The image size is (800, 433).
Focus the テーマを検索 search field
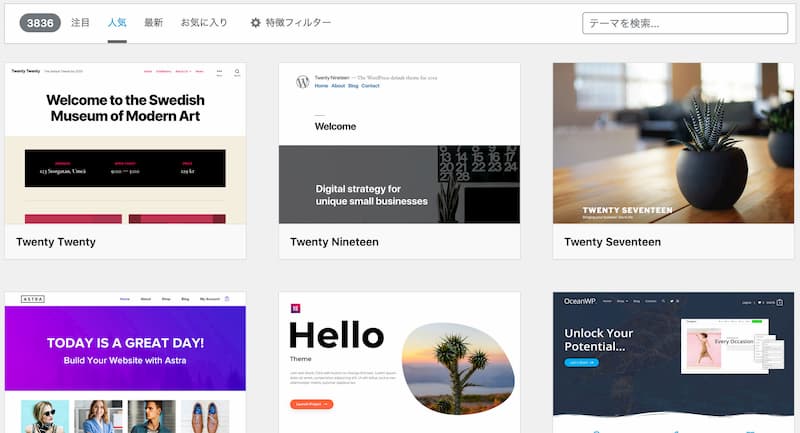pos(685,23)
